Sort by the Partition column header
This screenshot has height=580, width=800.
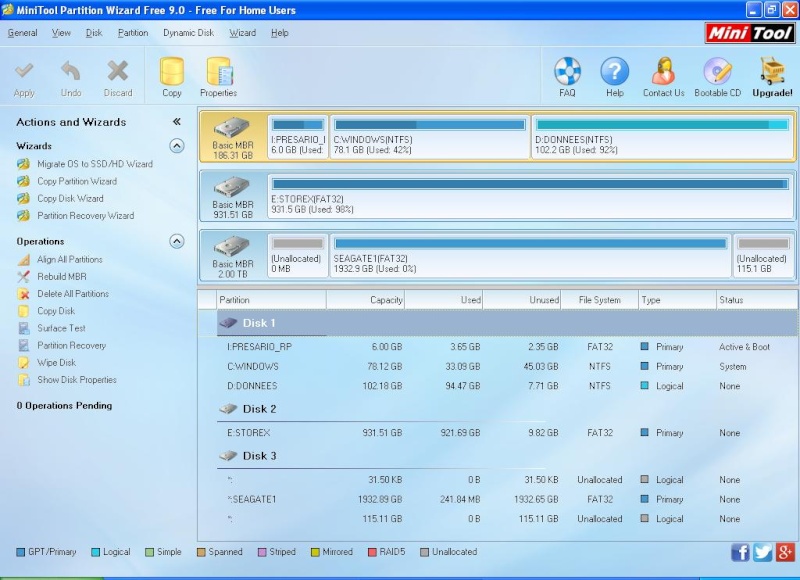[272, 300]
